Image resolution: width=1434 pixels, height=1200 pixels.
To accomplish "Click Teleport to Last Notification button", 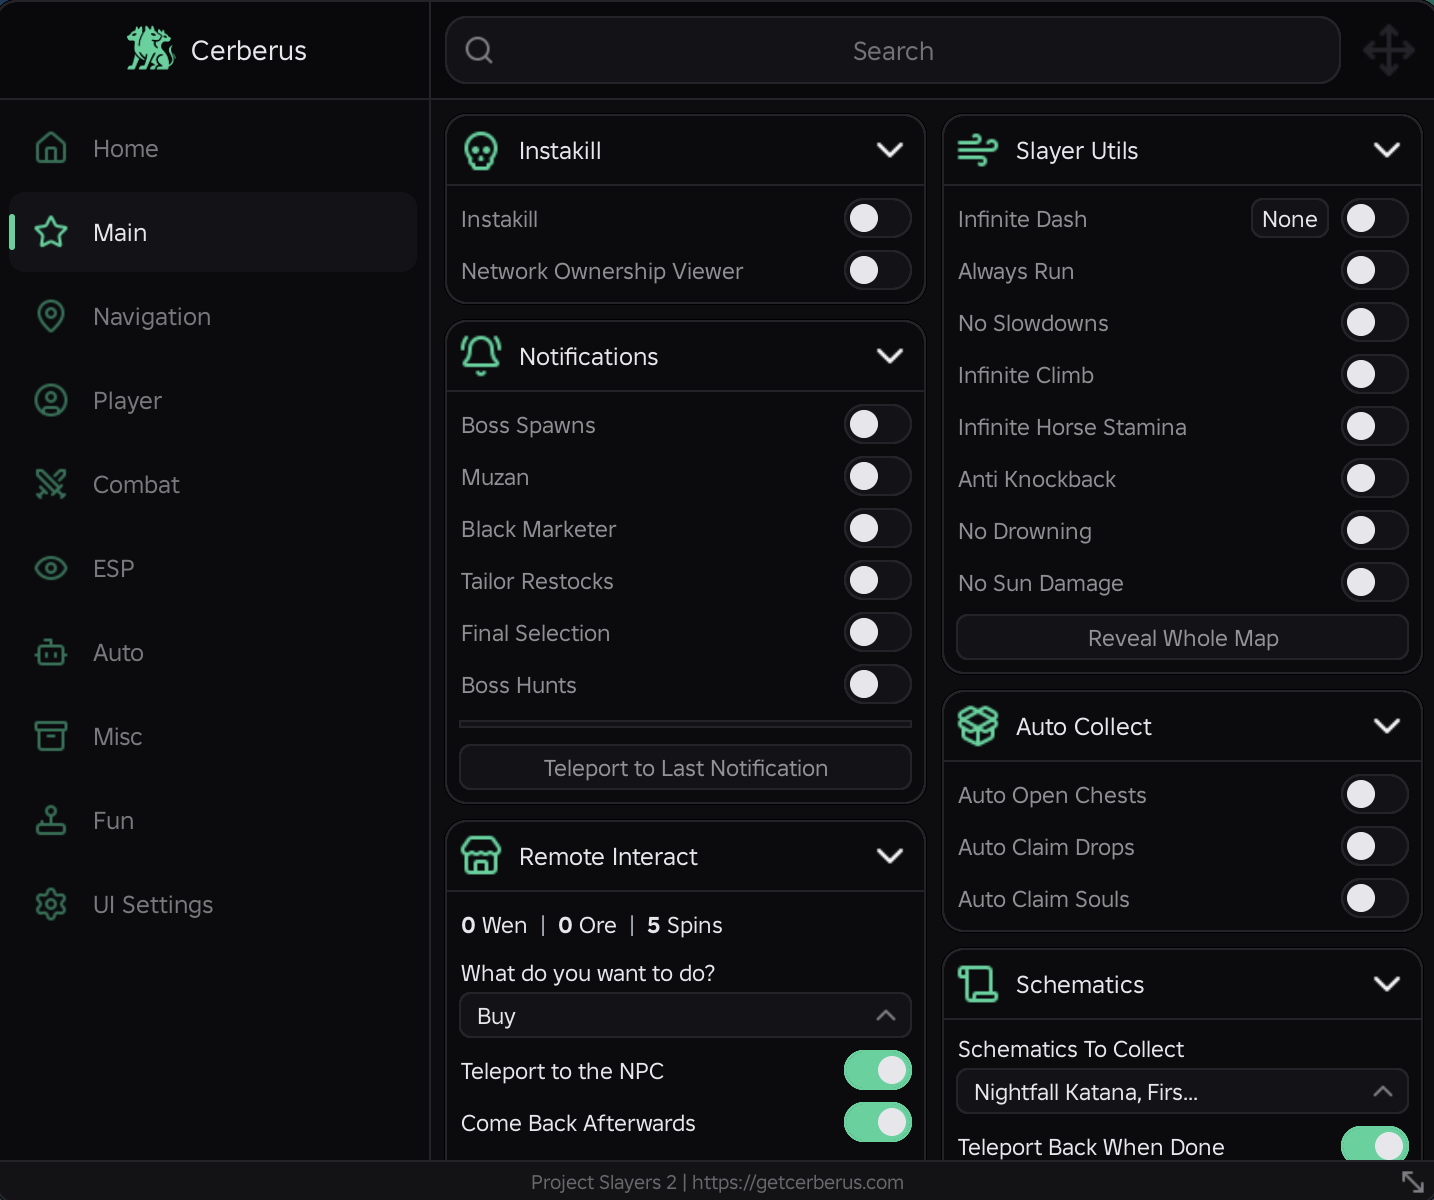I will coord(685,767).
